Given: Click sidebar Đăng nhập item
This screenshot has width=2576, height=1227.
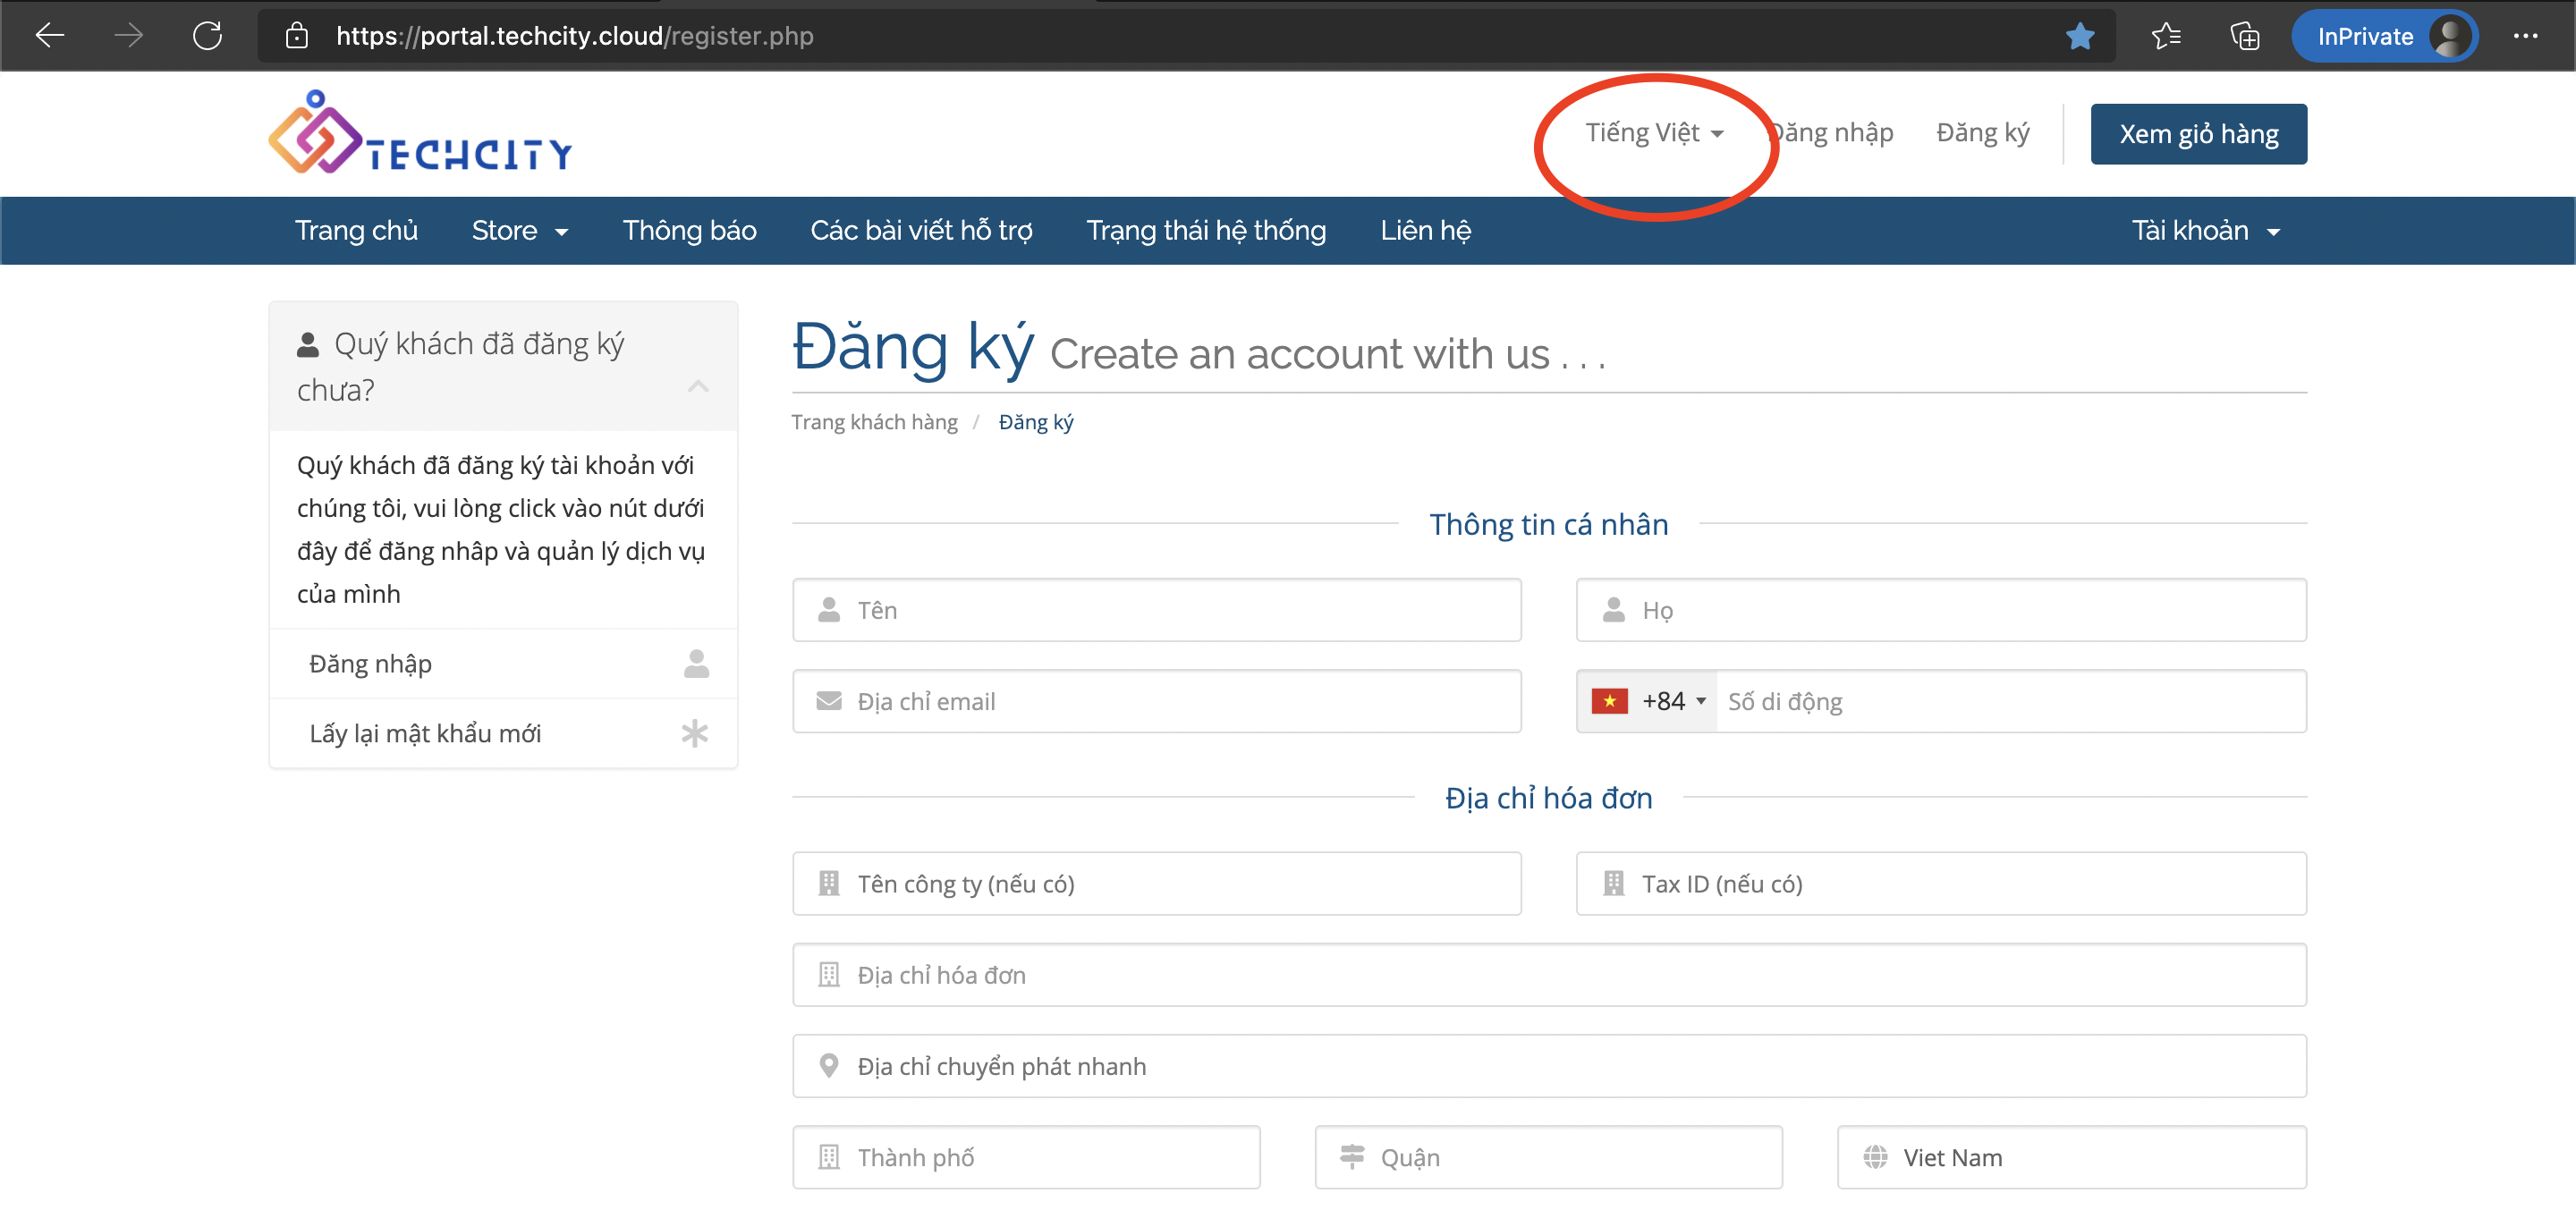Looking at the screenshot, I should 503,663.
